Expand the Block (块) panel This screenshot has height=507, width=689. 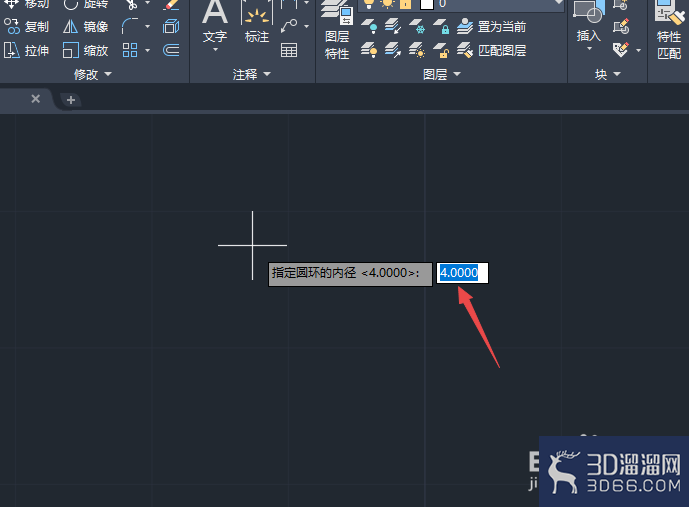[608, 74]
